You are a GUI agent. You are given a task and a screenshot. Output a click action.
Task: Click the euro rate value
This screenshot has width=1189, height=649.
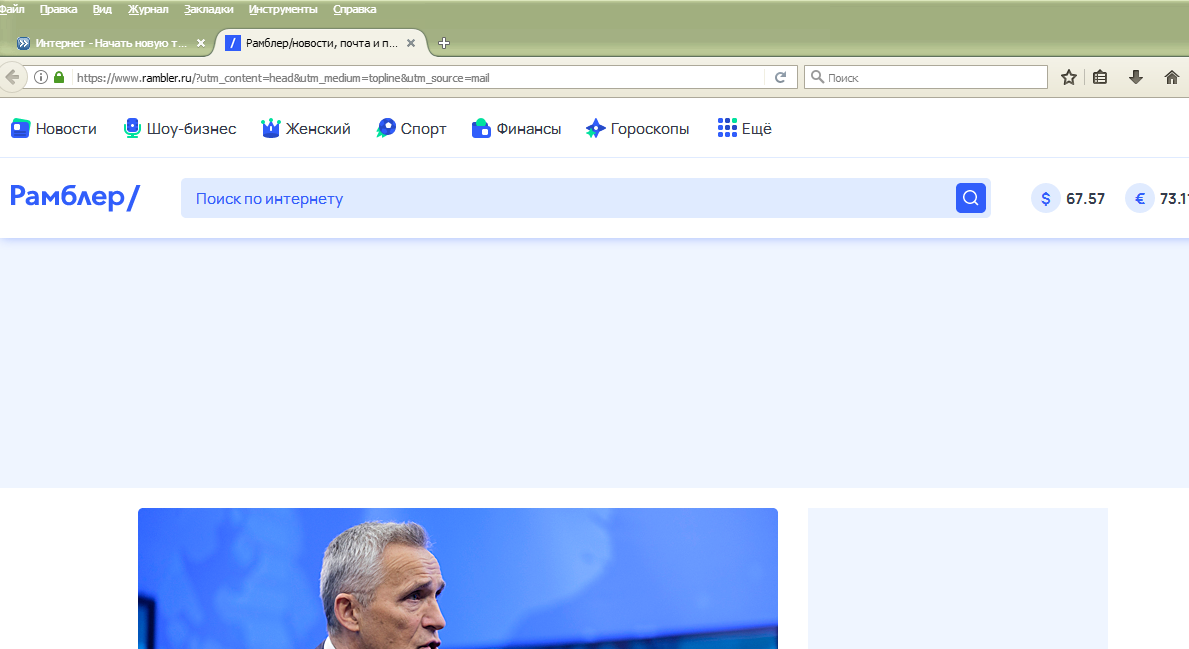[x=1174, y=199]
